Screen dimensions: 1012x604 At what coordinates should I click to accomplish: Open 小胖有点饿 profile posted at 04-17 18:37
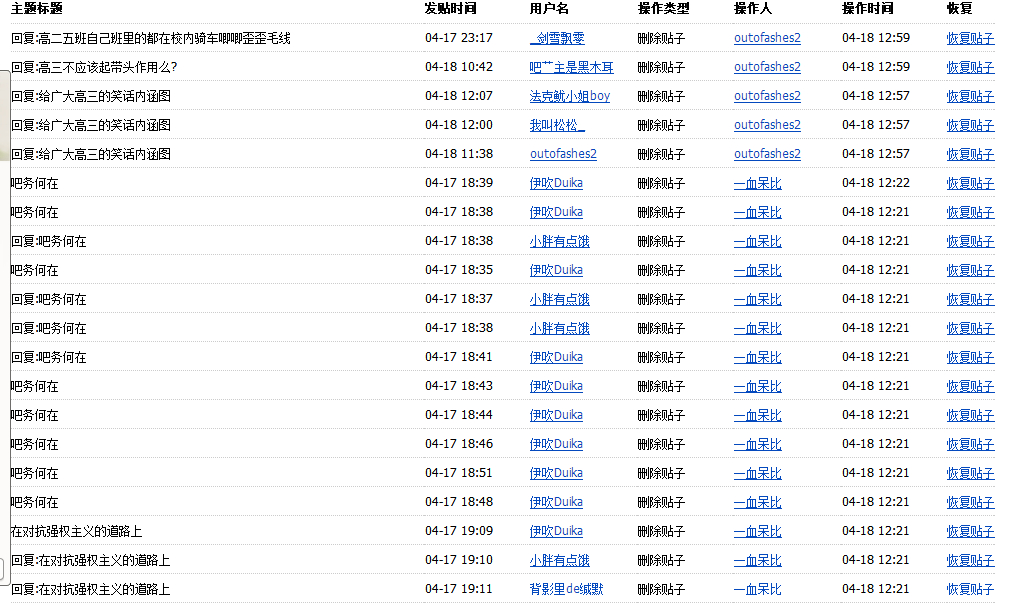coord(560,299)
